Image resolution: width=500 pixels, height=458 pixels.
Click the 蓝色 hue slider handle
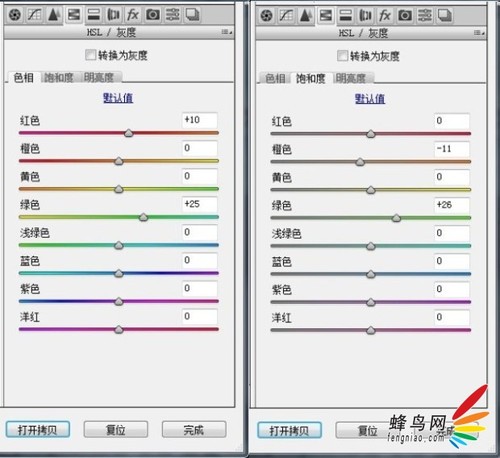tap(119, 273)
